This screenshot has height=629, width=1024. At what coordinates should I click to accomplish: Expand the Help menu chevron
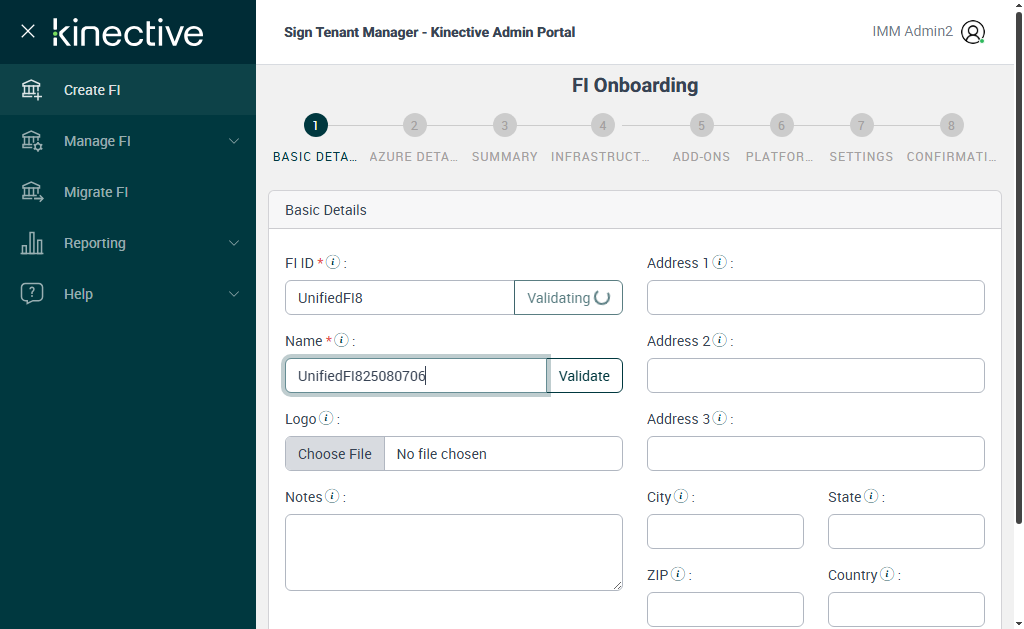234,294
